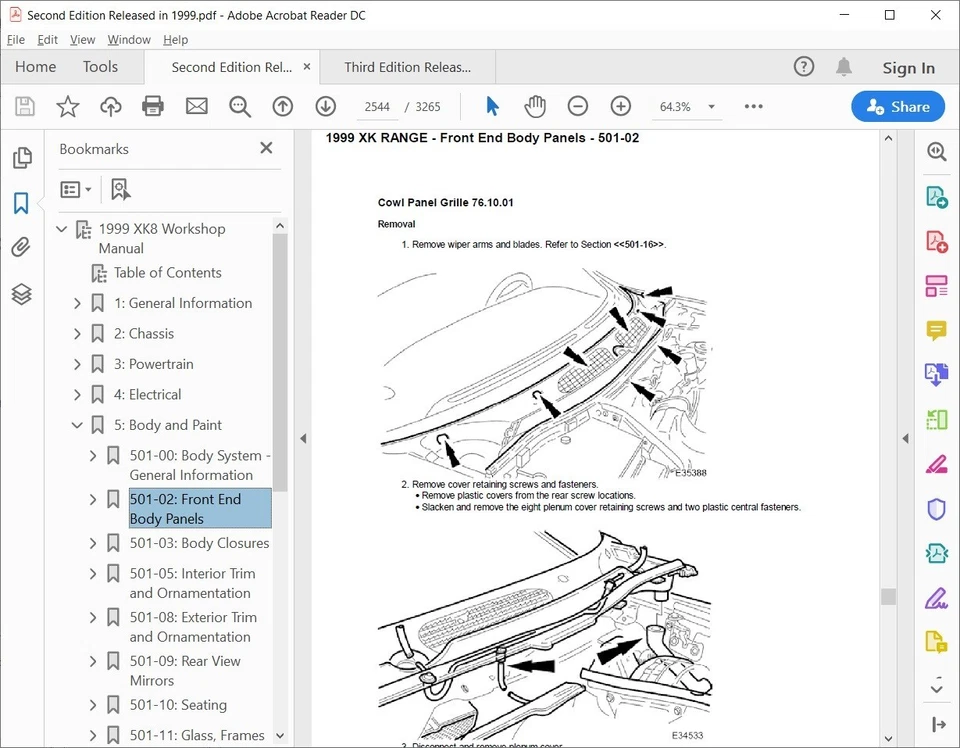Toggle the star favorite in the toolbar
The width and height of the screenshot is (960, 748).
coord(67,106)
